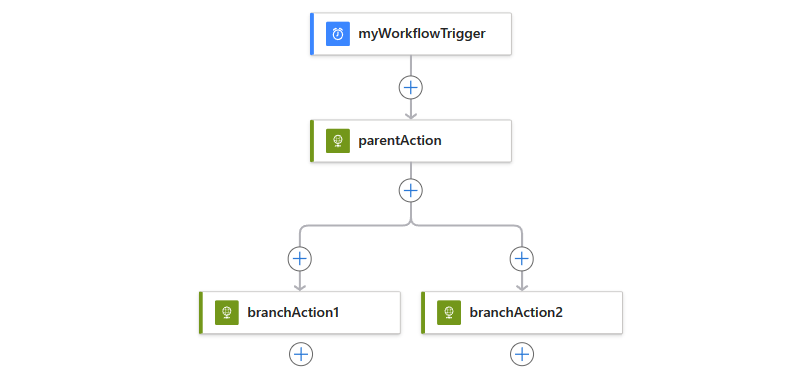This screenshot has width=800, height=380.
Task: Add a step between myWorkflowTrigger and parentAction
Action: (411, 88)
